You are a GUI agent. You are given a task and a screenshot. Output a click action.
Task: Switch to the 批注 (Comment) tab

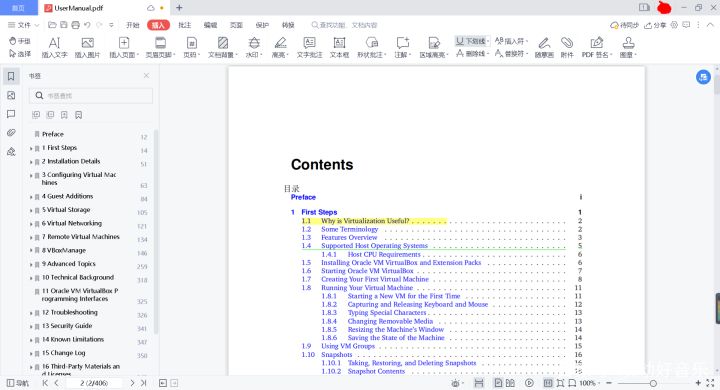coord(185,25)
